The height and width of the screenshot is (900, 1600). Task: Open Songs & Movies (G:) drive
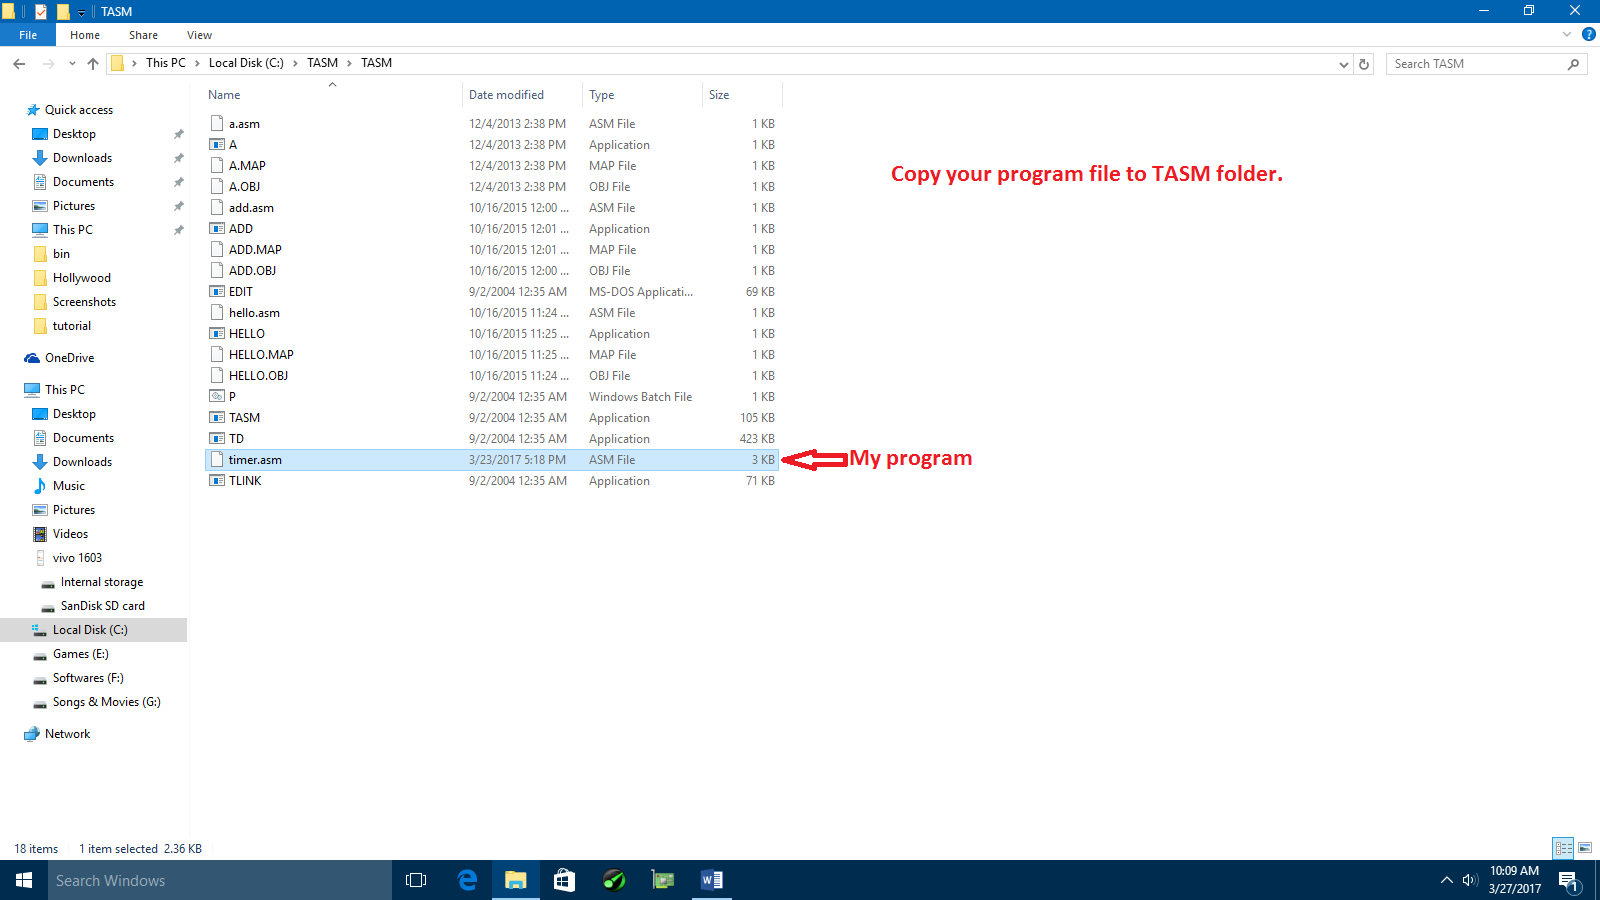106,702
